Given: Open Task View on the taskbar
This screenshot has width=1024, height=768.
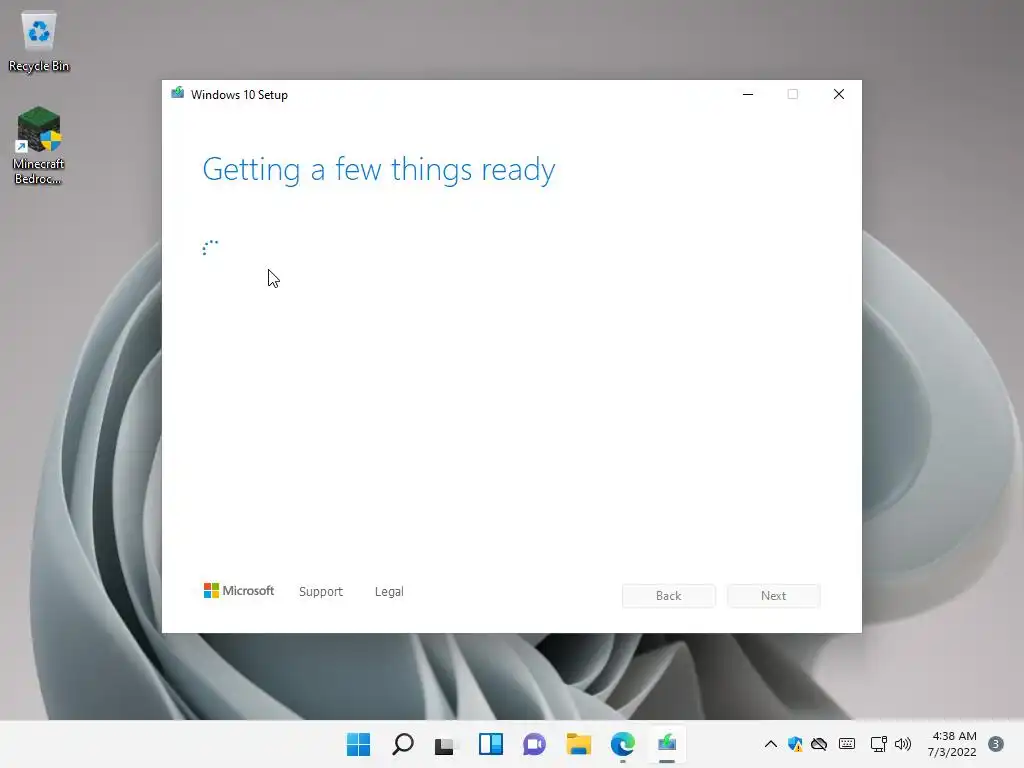Looking at the screenshot, I should click(x=446, y=744).
